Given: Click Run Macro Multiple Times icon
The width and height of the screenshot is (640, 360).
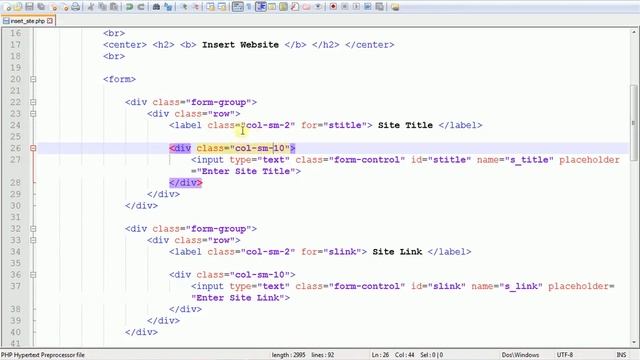Looking at the screenshot, I should (x=367, y=7).
